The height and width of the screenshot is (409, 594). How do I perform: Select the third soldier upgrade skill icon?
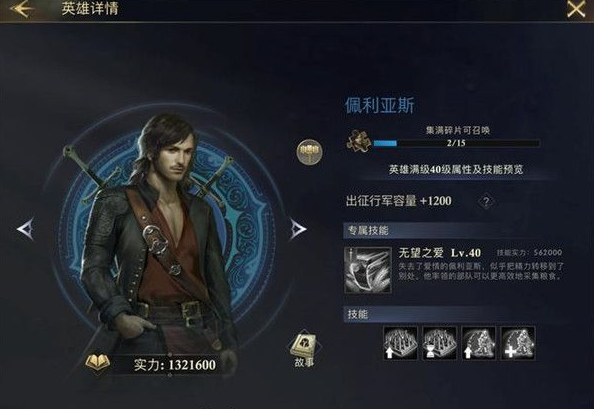[x=479, y=343]
